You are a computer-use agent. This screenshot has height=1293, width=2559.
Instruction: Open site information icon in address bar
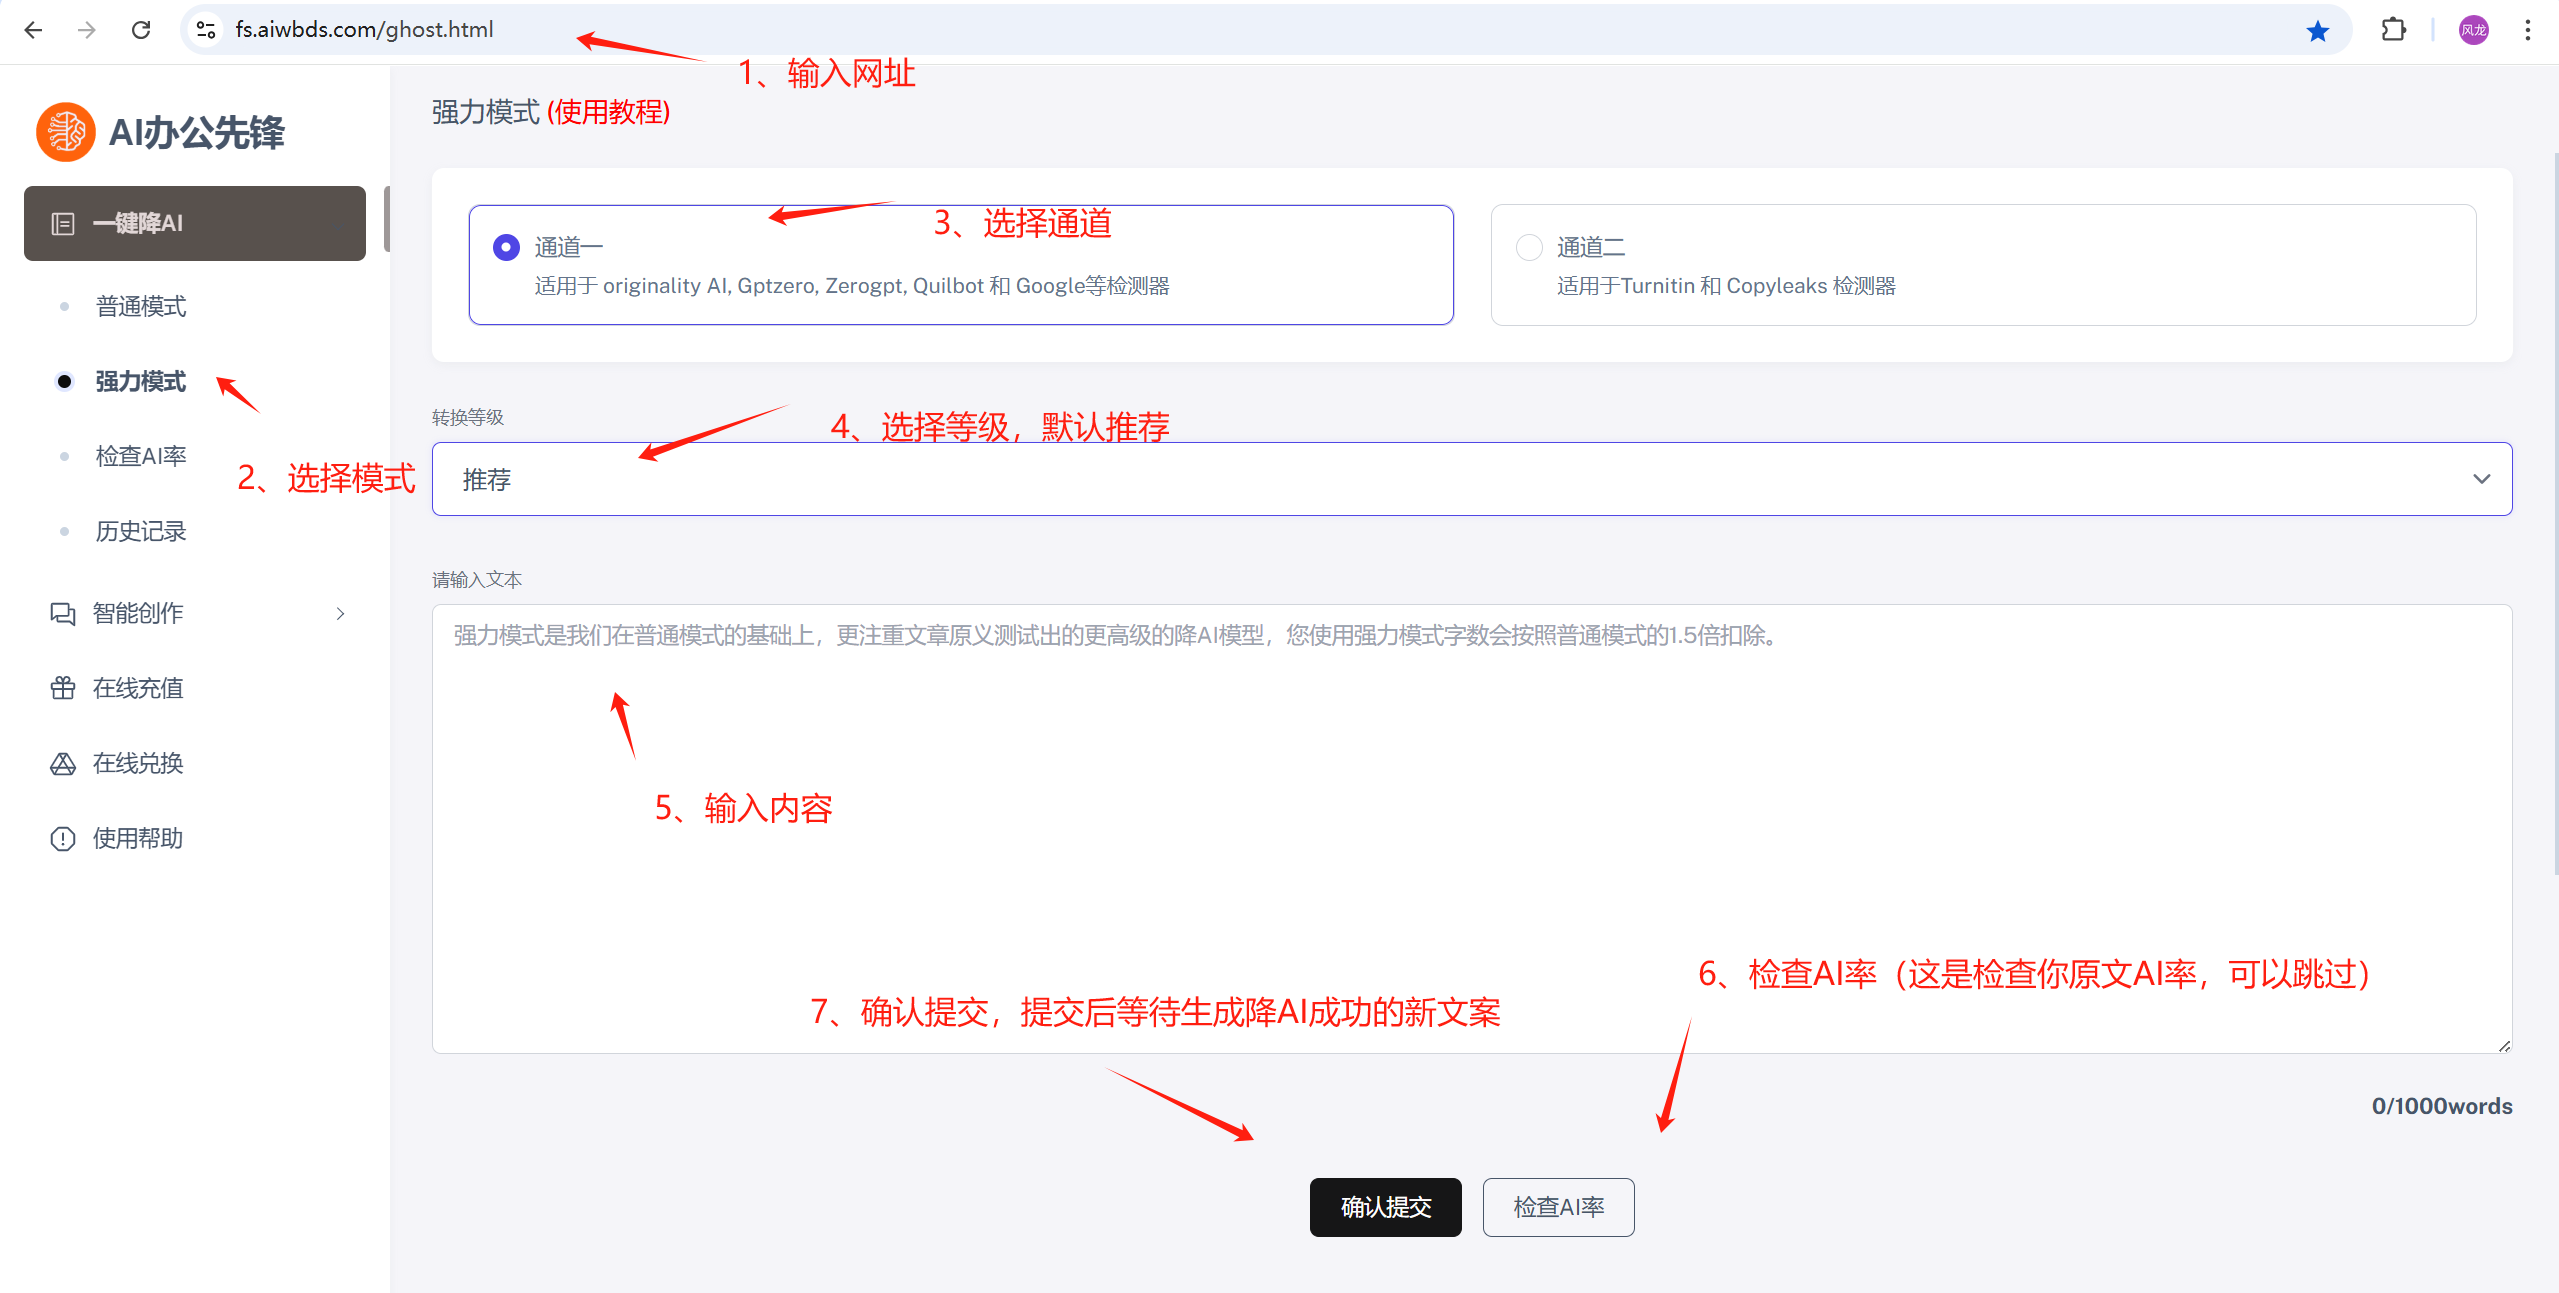click(206, 30)
